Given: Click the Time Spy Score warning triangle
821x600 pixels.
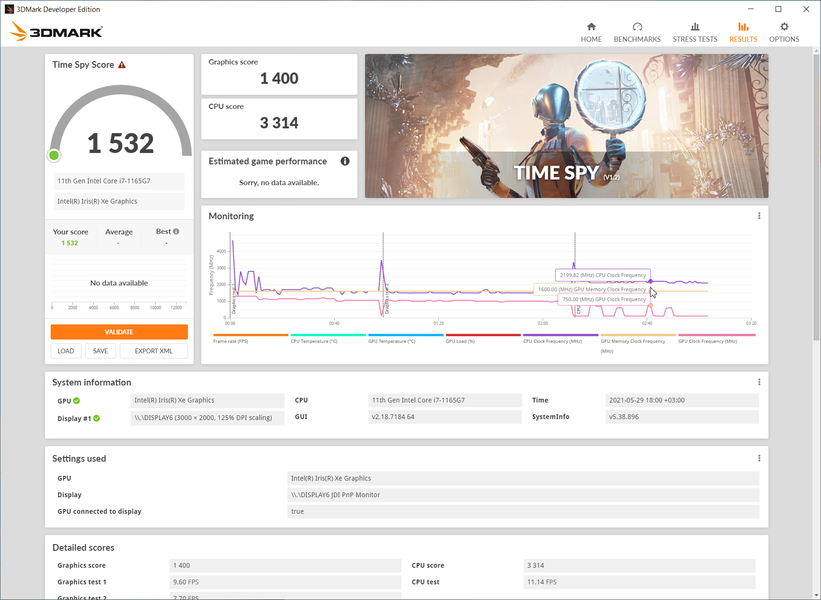Looking at the screenshot, I should [122, 65].
